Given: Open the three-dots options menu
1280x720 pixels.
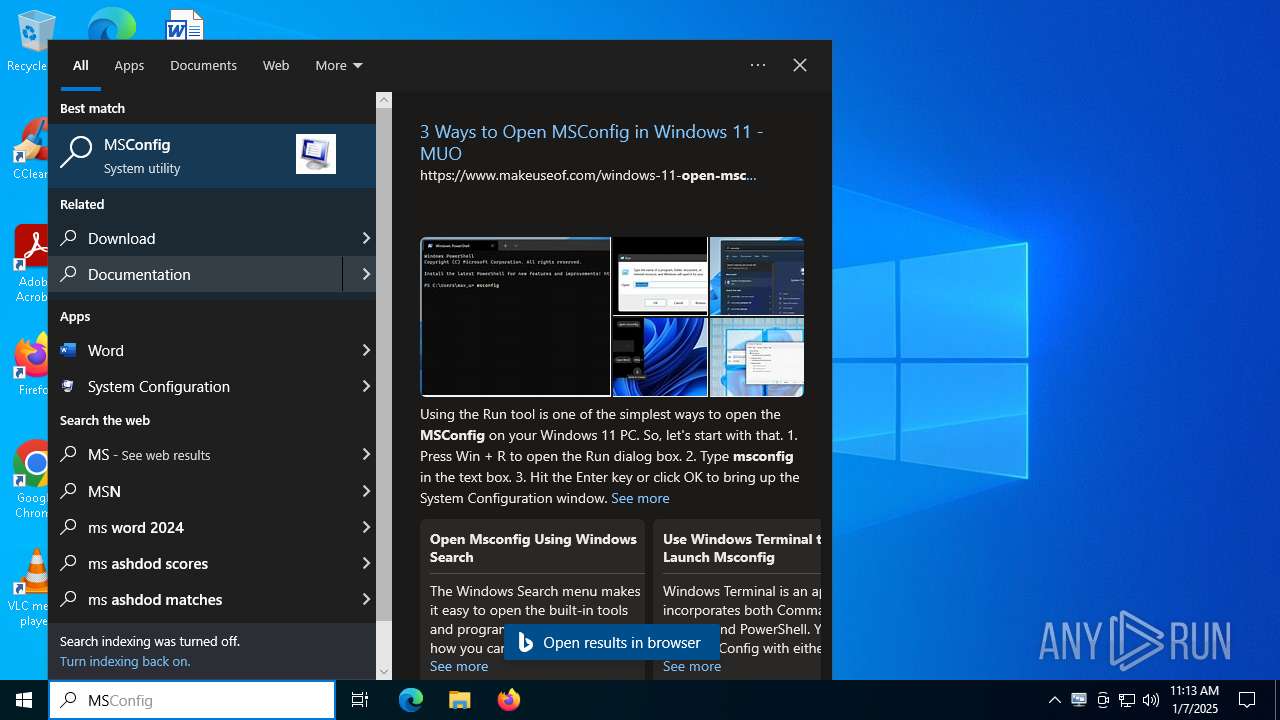Looking at the screenshot, I should 758,65.
